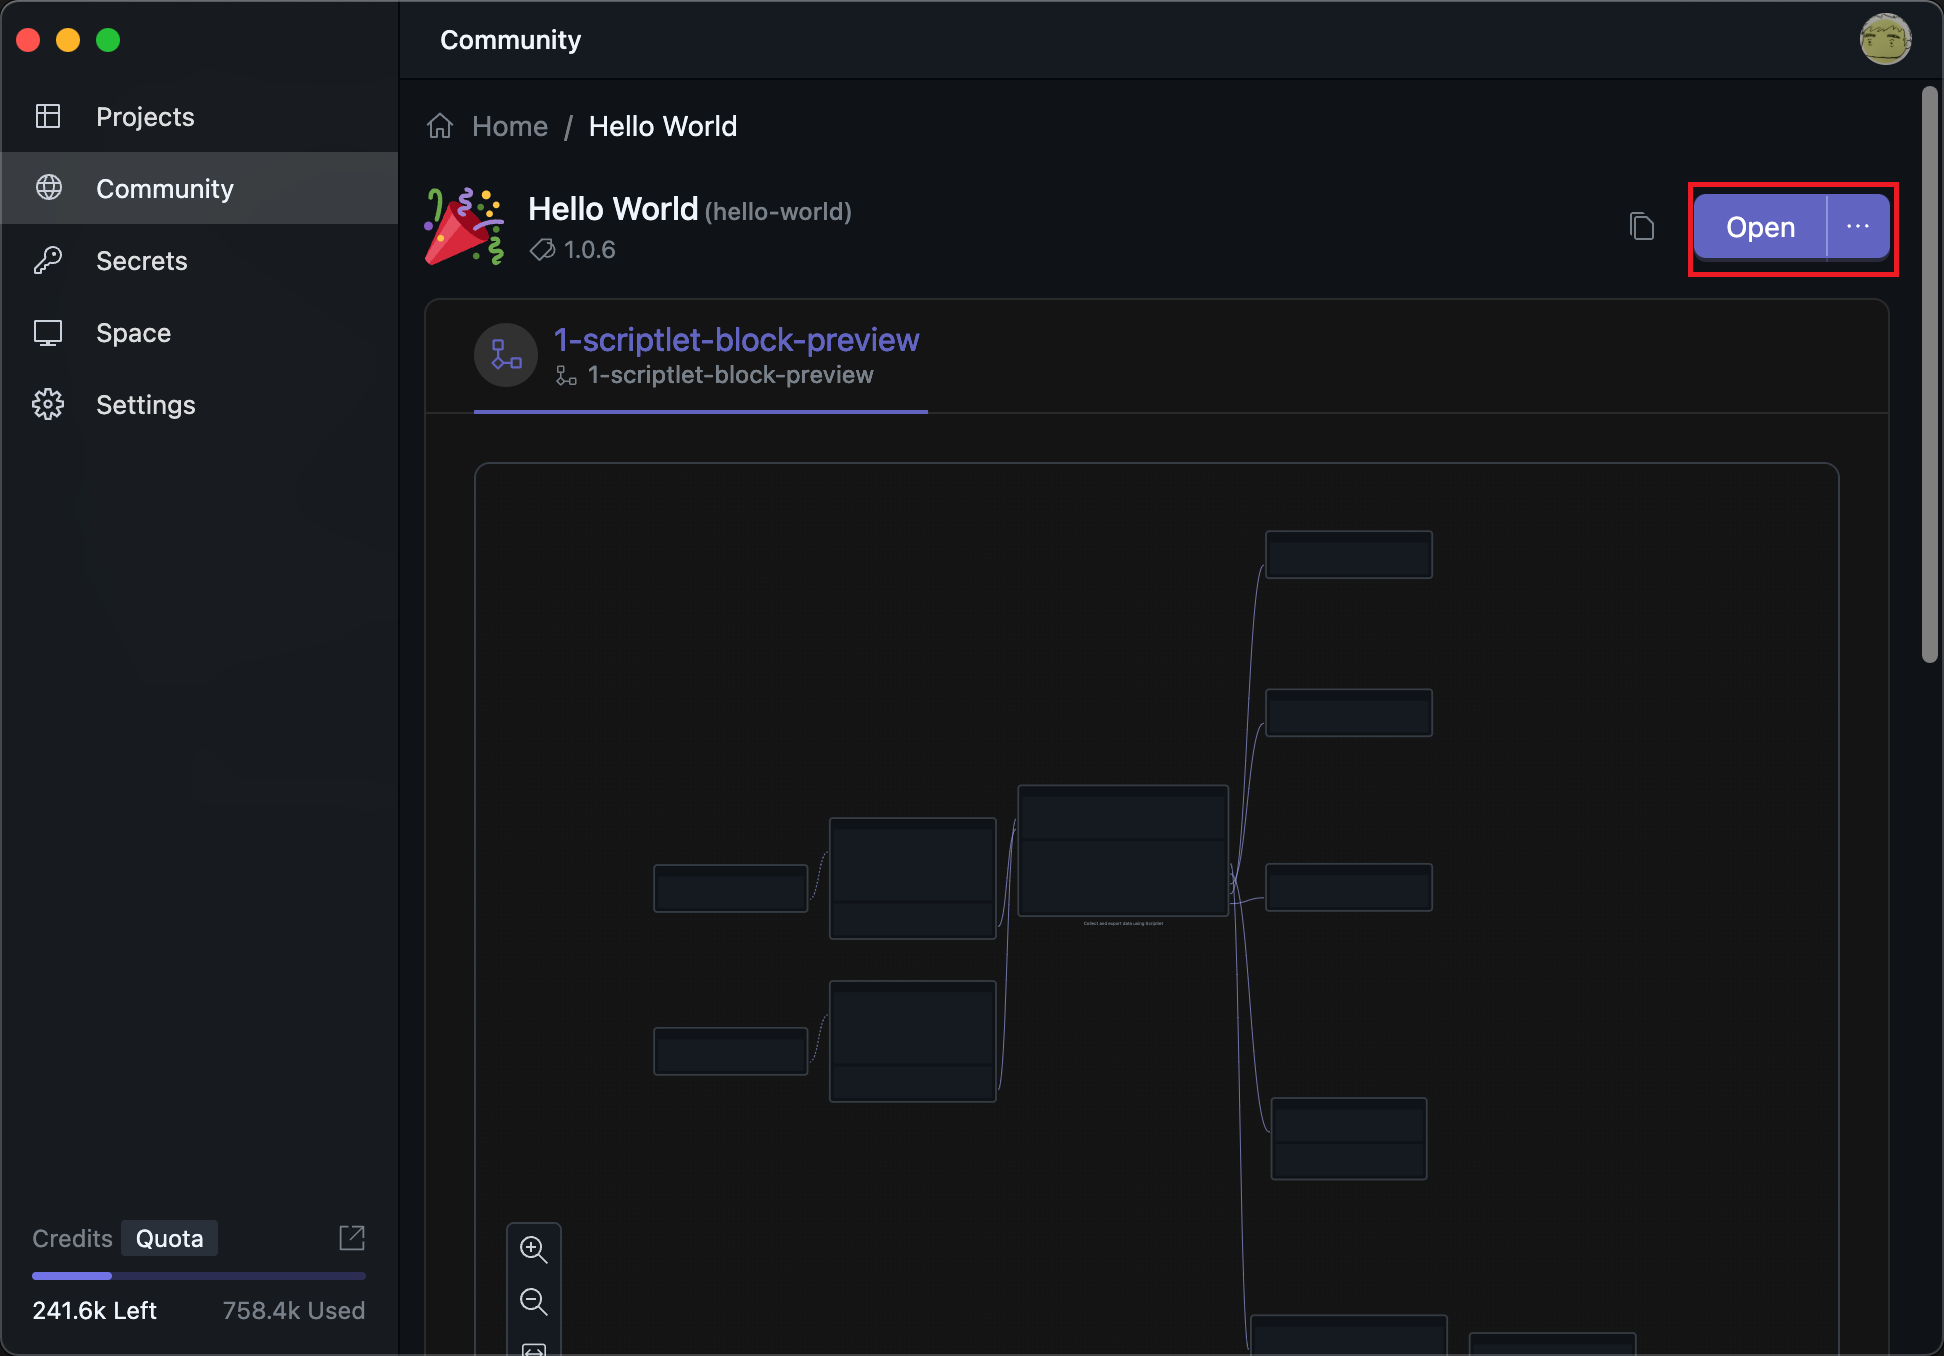Switch to Quota view

(169, 1238)
